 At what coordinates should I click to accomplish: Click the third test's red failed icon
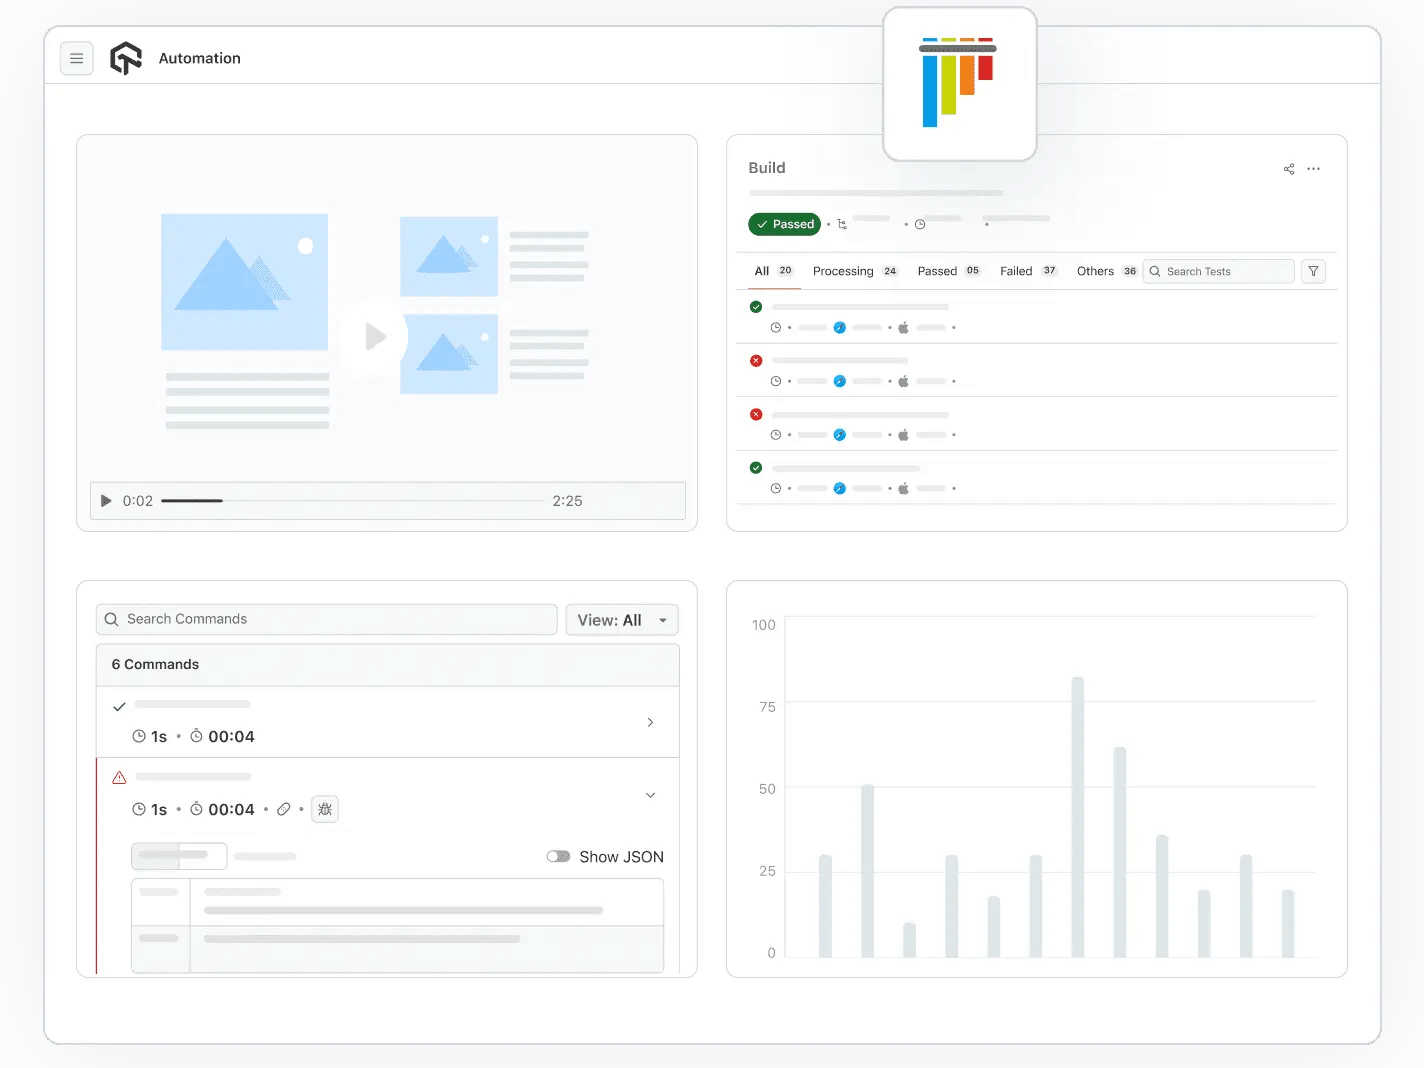(x=756, y=414)
